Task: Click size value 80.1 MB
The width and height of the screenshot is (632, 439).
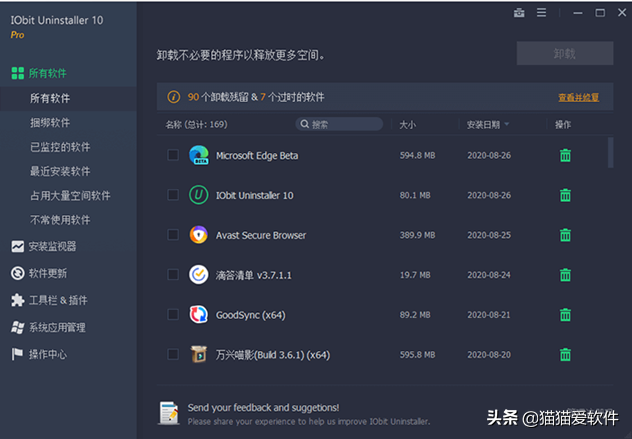Action: point(415,195)
